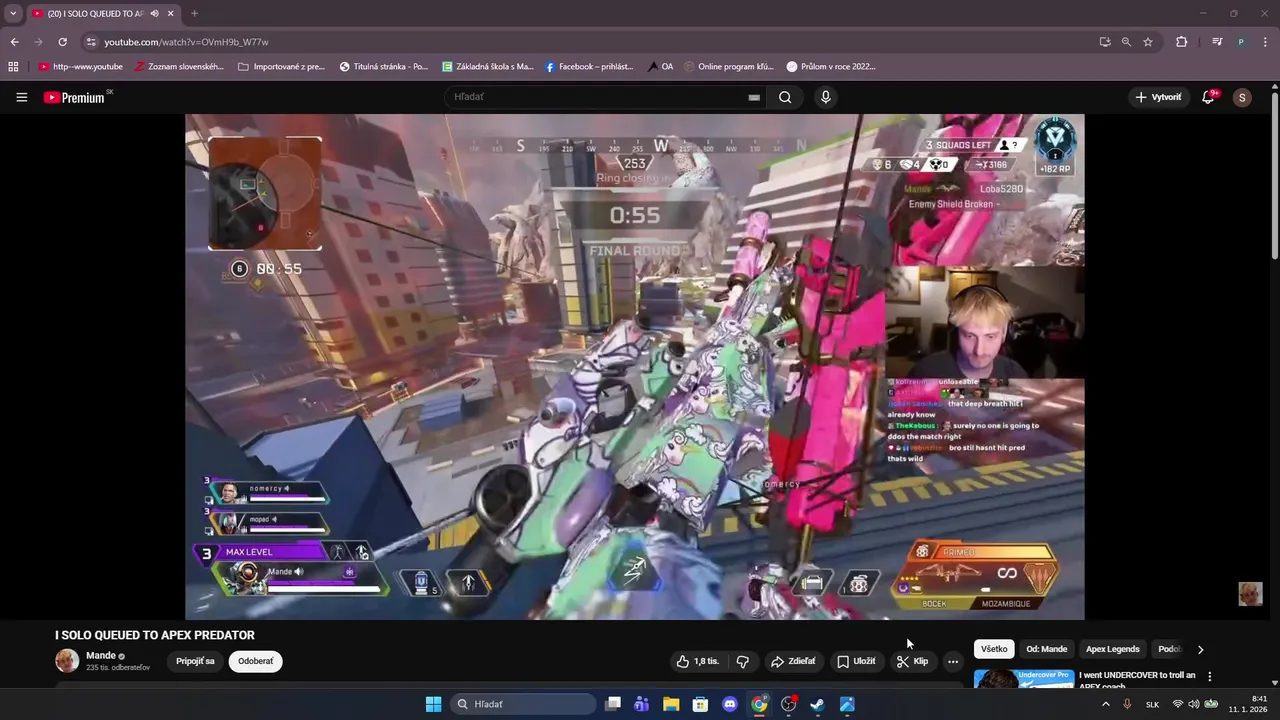Click Uložiť save button
This screenshot has height=720, width=1280.
[856, 661]
